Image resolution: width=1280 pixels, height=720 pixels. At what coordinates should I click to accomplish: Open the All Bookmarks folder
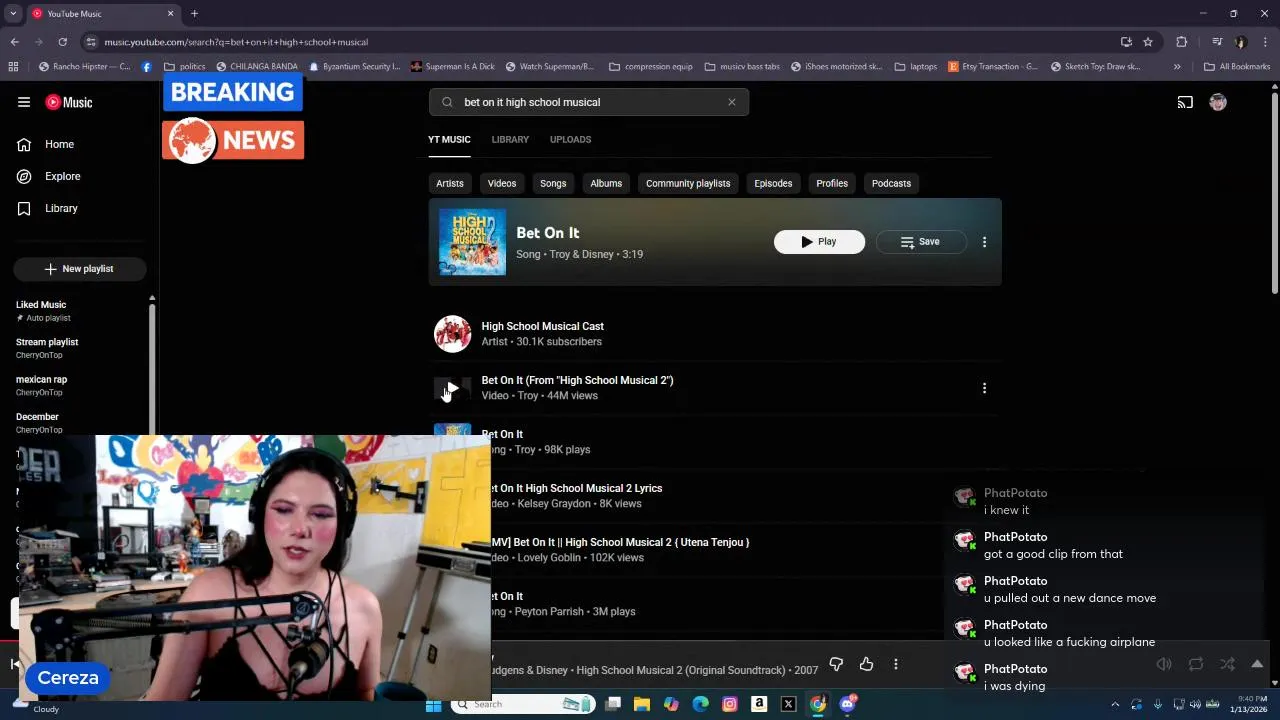click(1237, 67)
